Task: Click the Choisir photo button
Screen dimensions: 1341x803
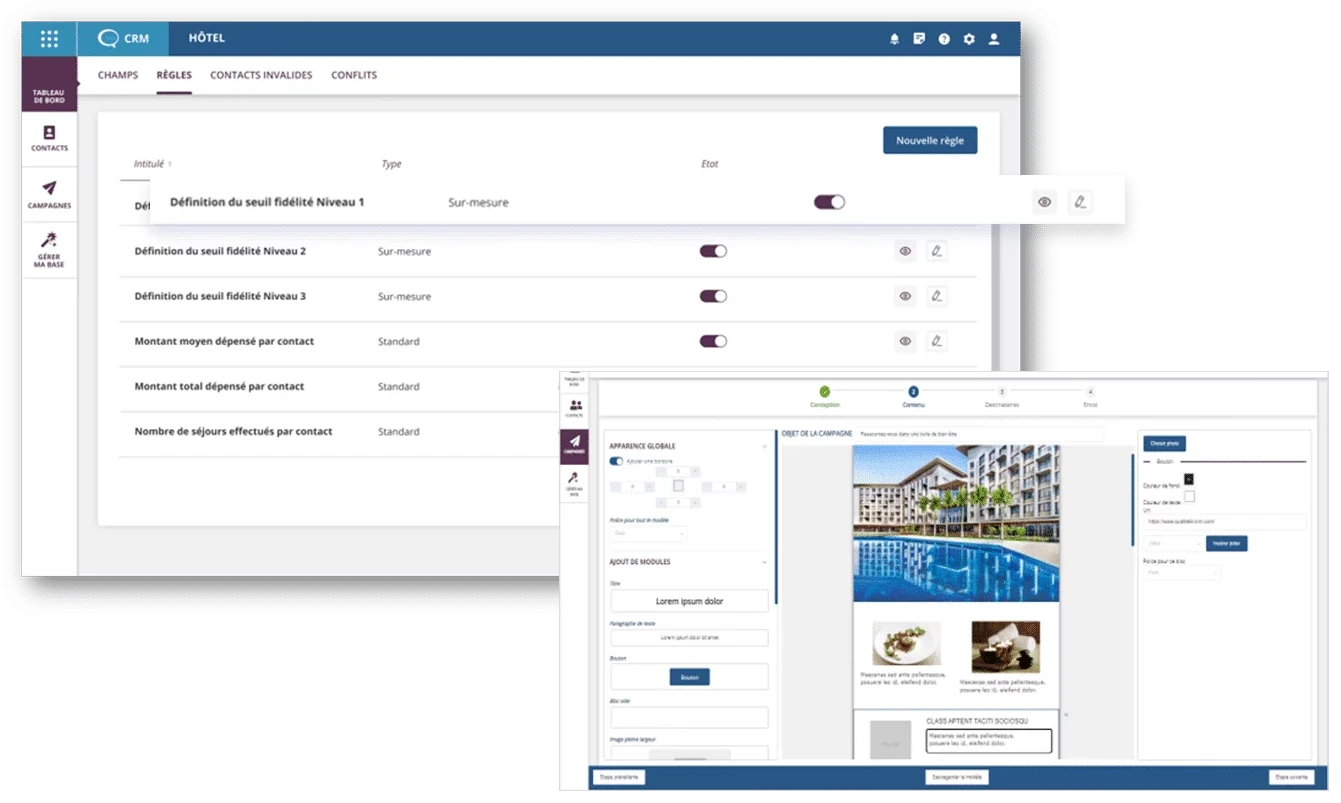Action: point(1165,443)
